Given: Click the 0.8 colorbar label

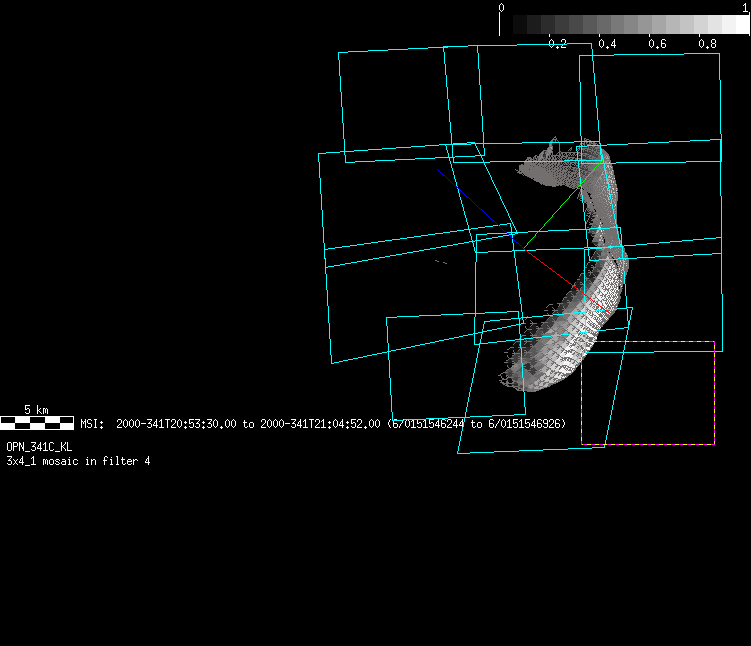Looking at the screenshot, I should pyautogui.click(x=707, y=44).
